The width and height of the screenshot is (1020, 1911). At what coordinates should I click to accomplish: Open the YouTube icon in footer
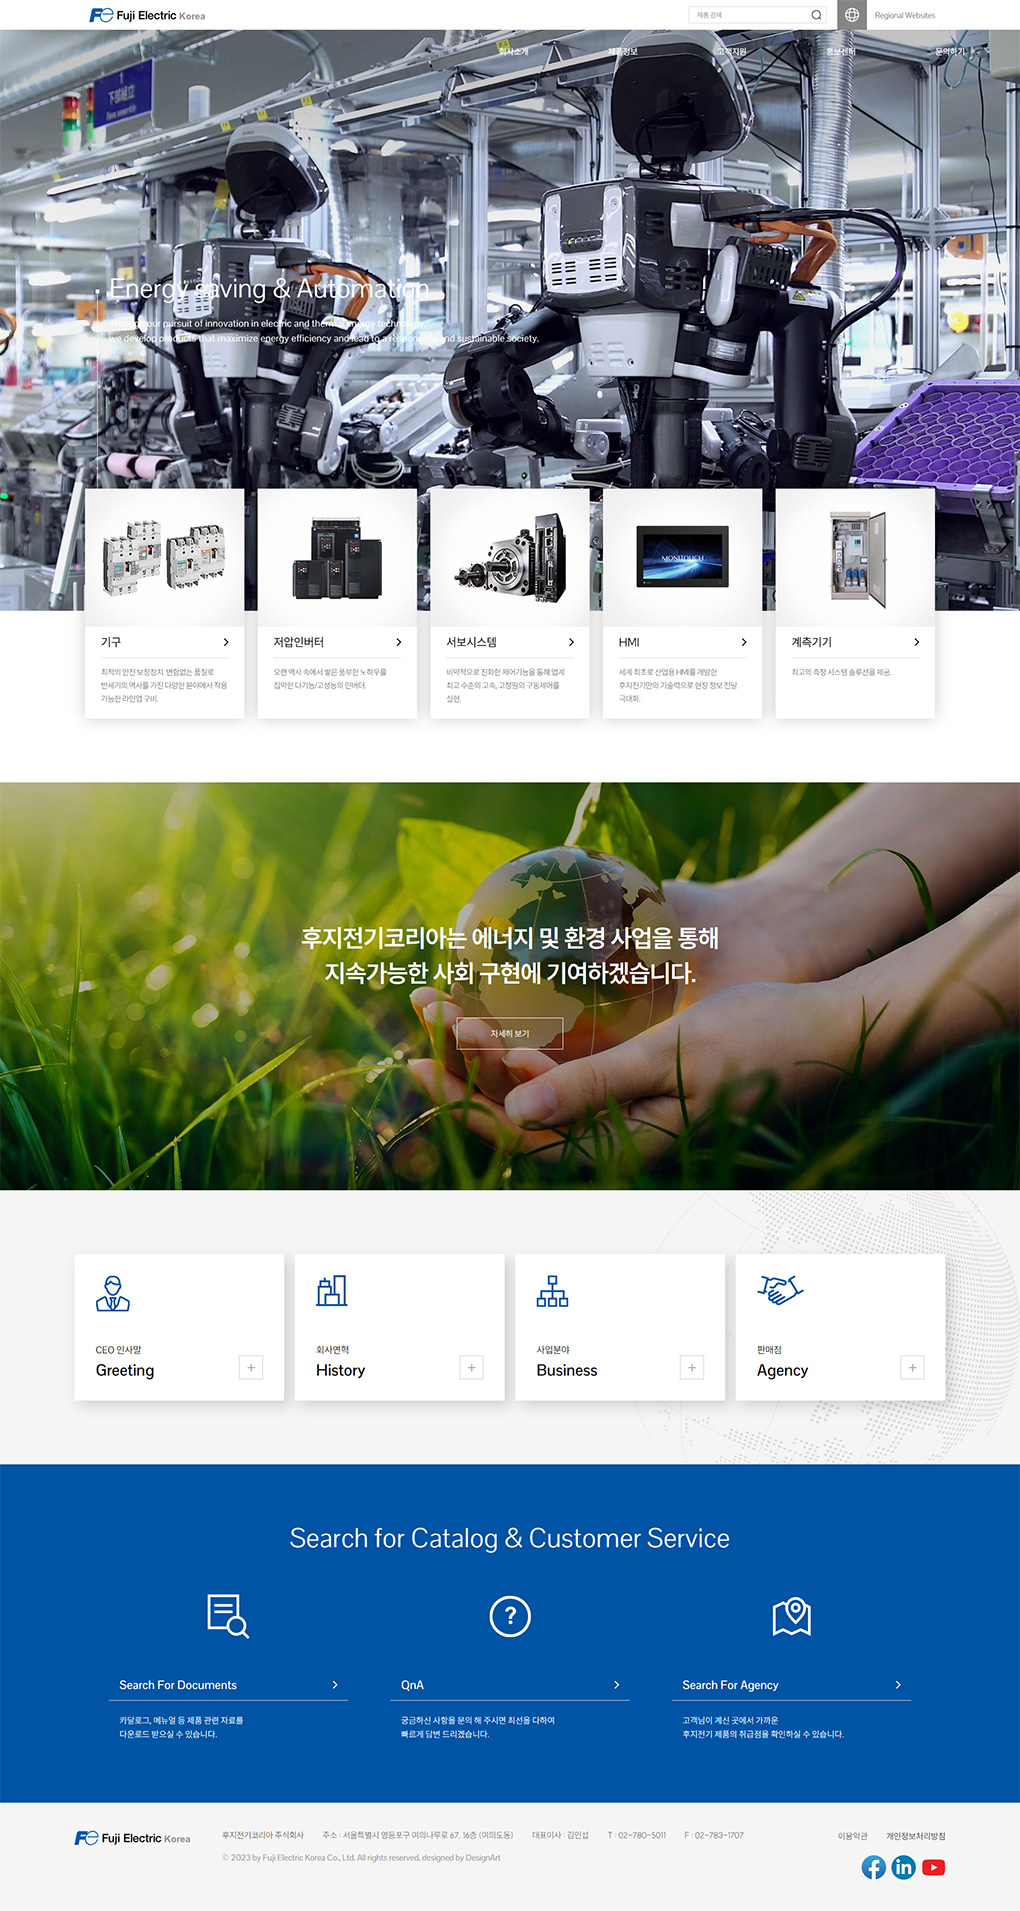934,1867
